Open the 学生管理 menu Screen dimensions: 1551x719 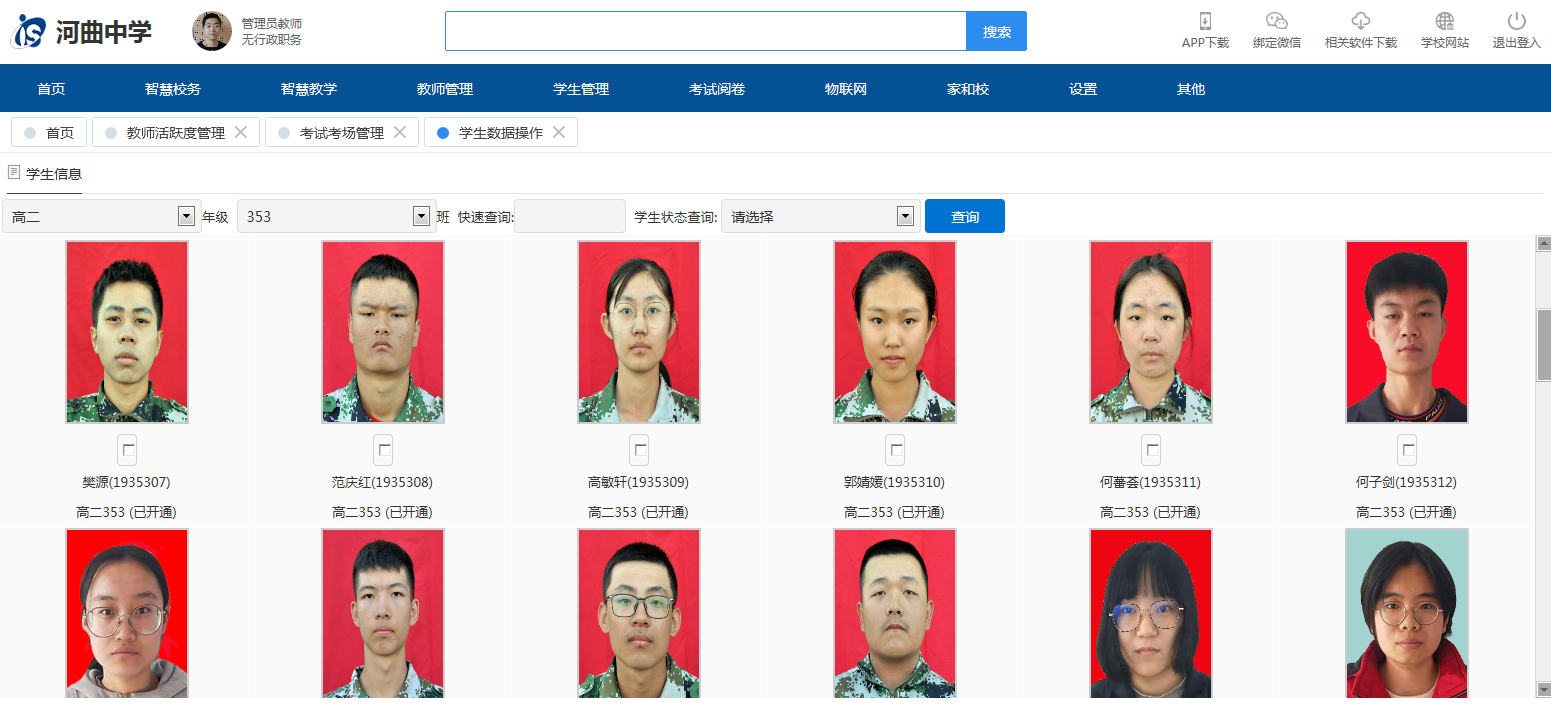(581, 89)
